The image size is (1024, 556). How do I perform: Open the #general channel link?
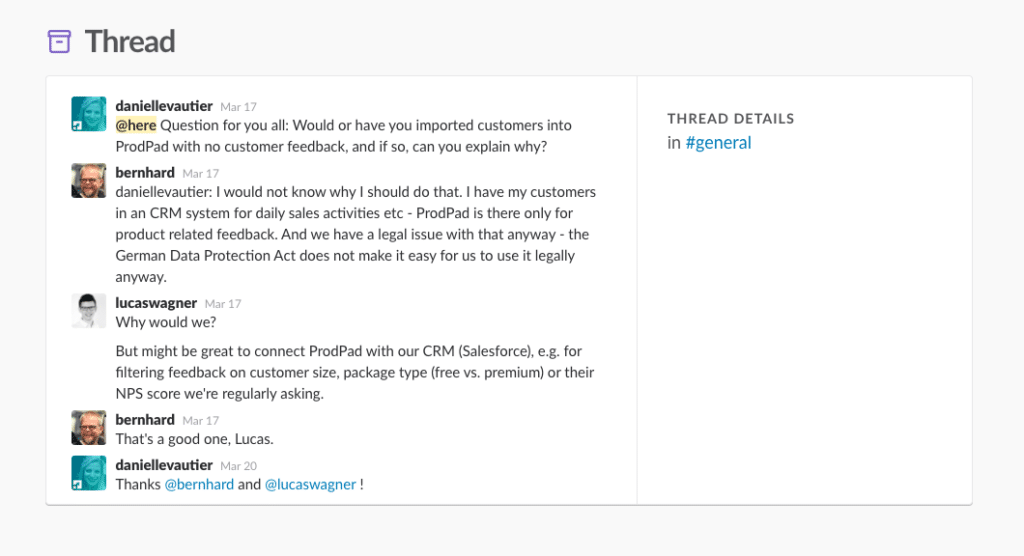coord(718,143)
